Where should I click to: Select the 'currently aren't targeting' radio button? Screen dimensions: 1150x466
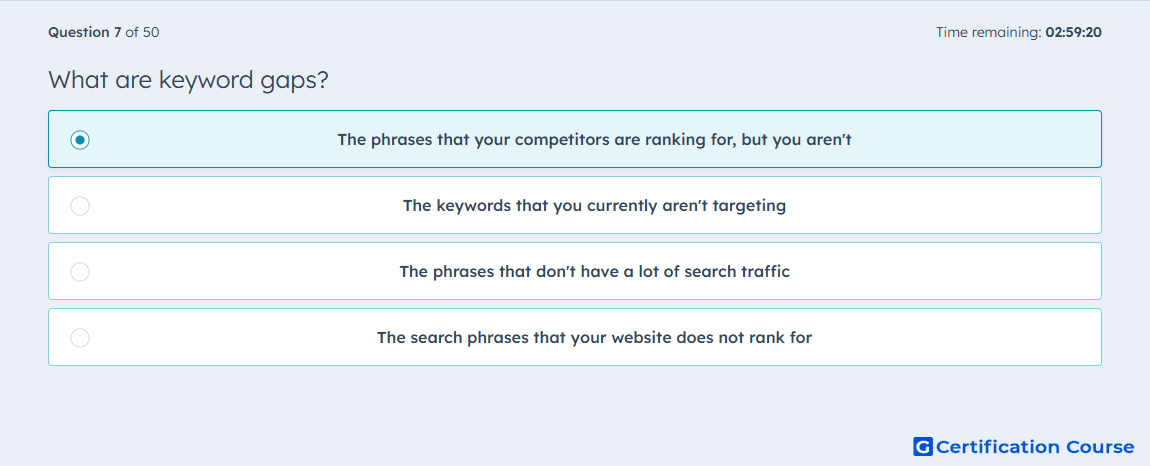tap(80, 205)
